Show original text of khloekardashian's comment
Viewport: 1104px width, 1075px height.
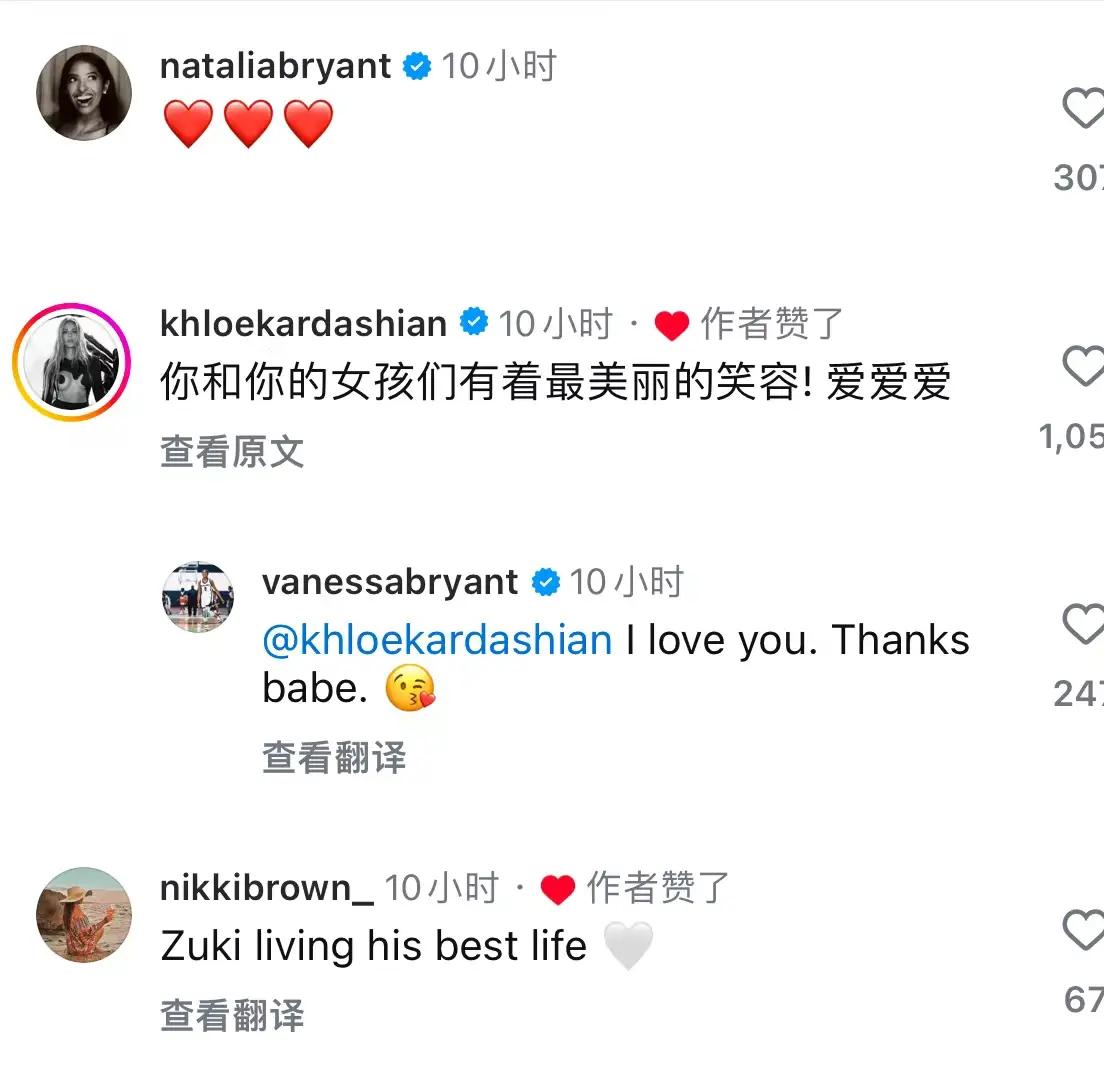[x=232, y=451]
